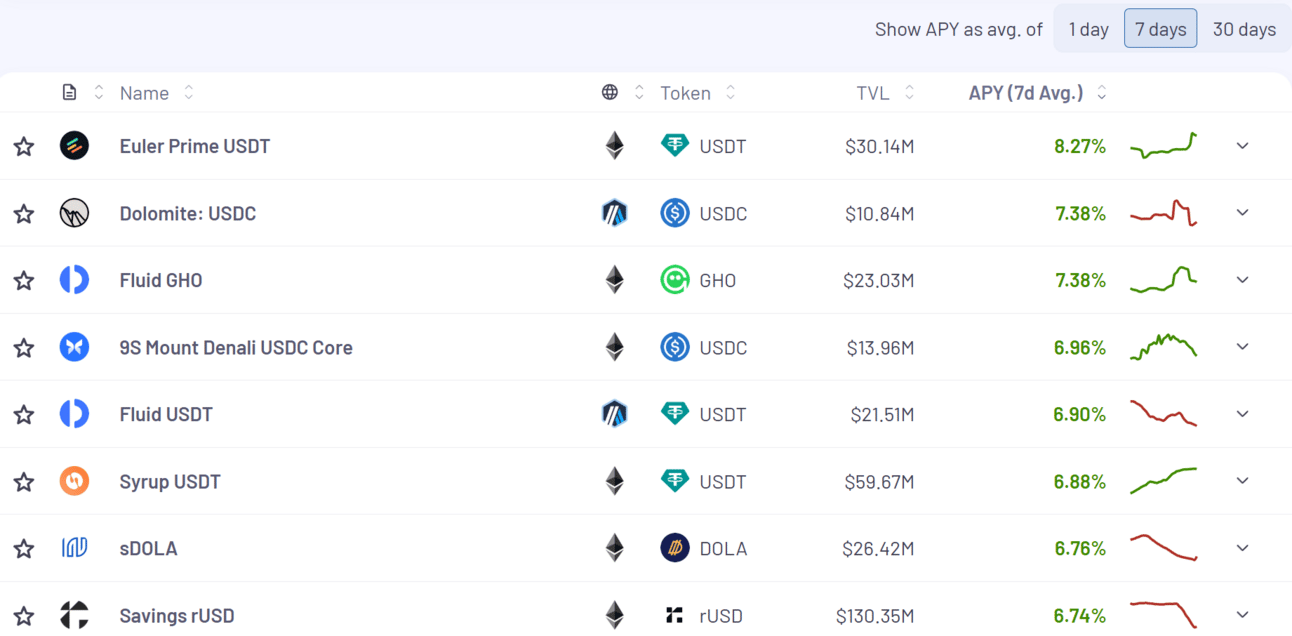
Task: Click USDC token icon in Dolomite row
Action: pyautogui.click(x=675, y=213)
